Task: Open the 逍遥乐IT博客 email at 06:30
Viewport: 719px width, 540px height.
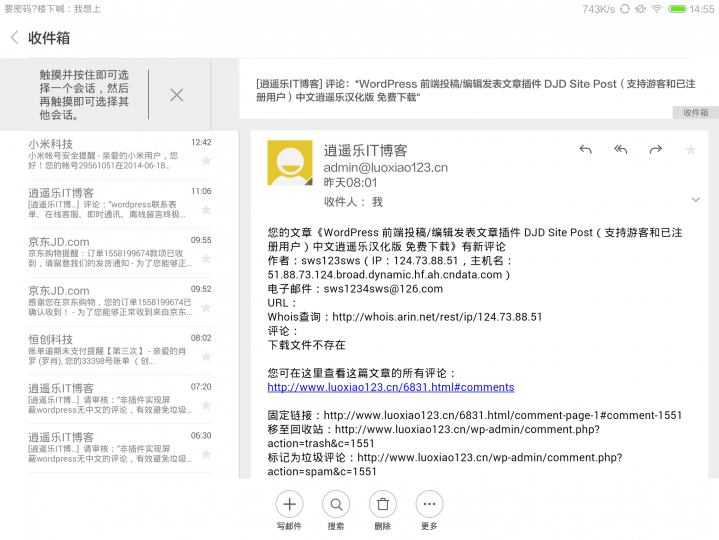Action: coord(120,448)
